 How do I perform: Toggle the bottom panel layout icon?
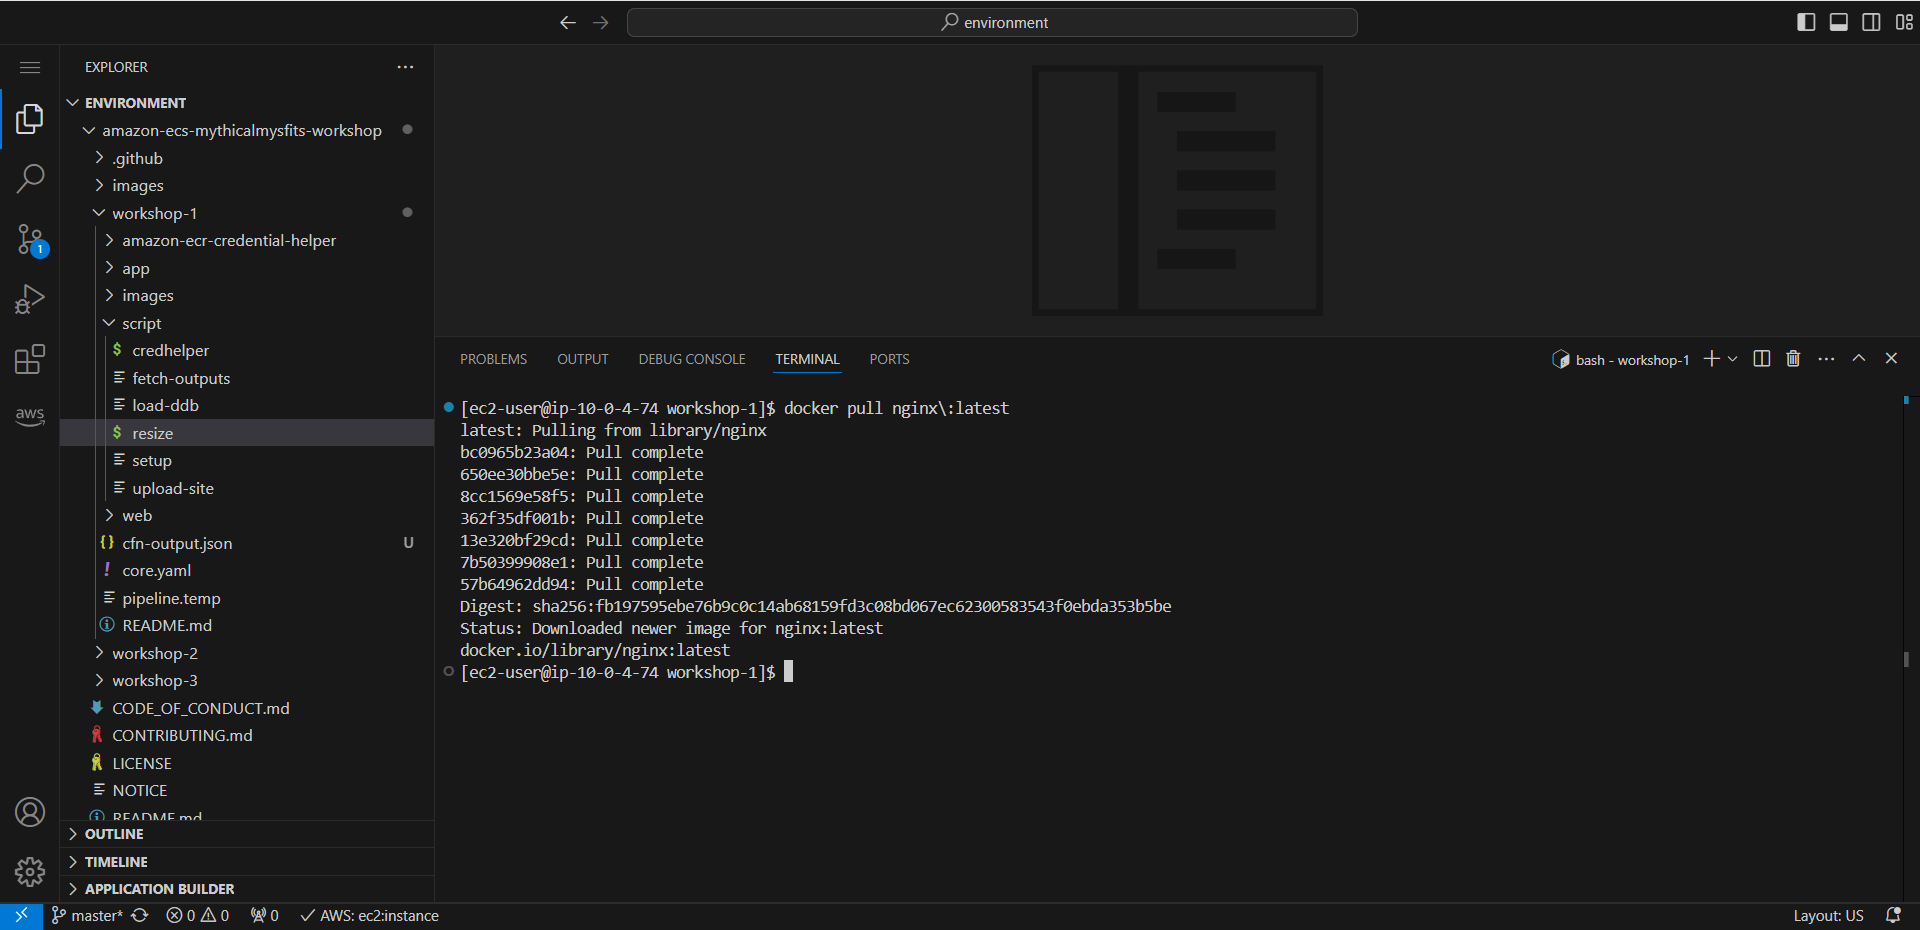click(x=1839, y=22)
